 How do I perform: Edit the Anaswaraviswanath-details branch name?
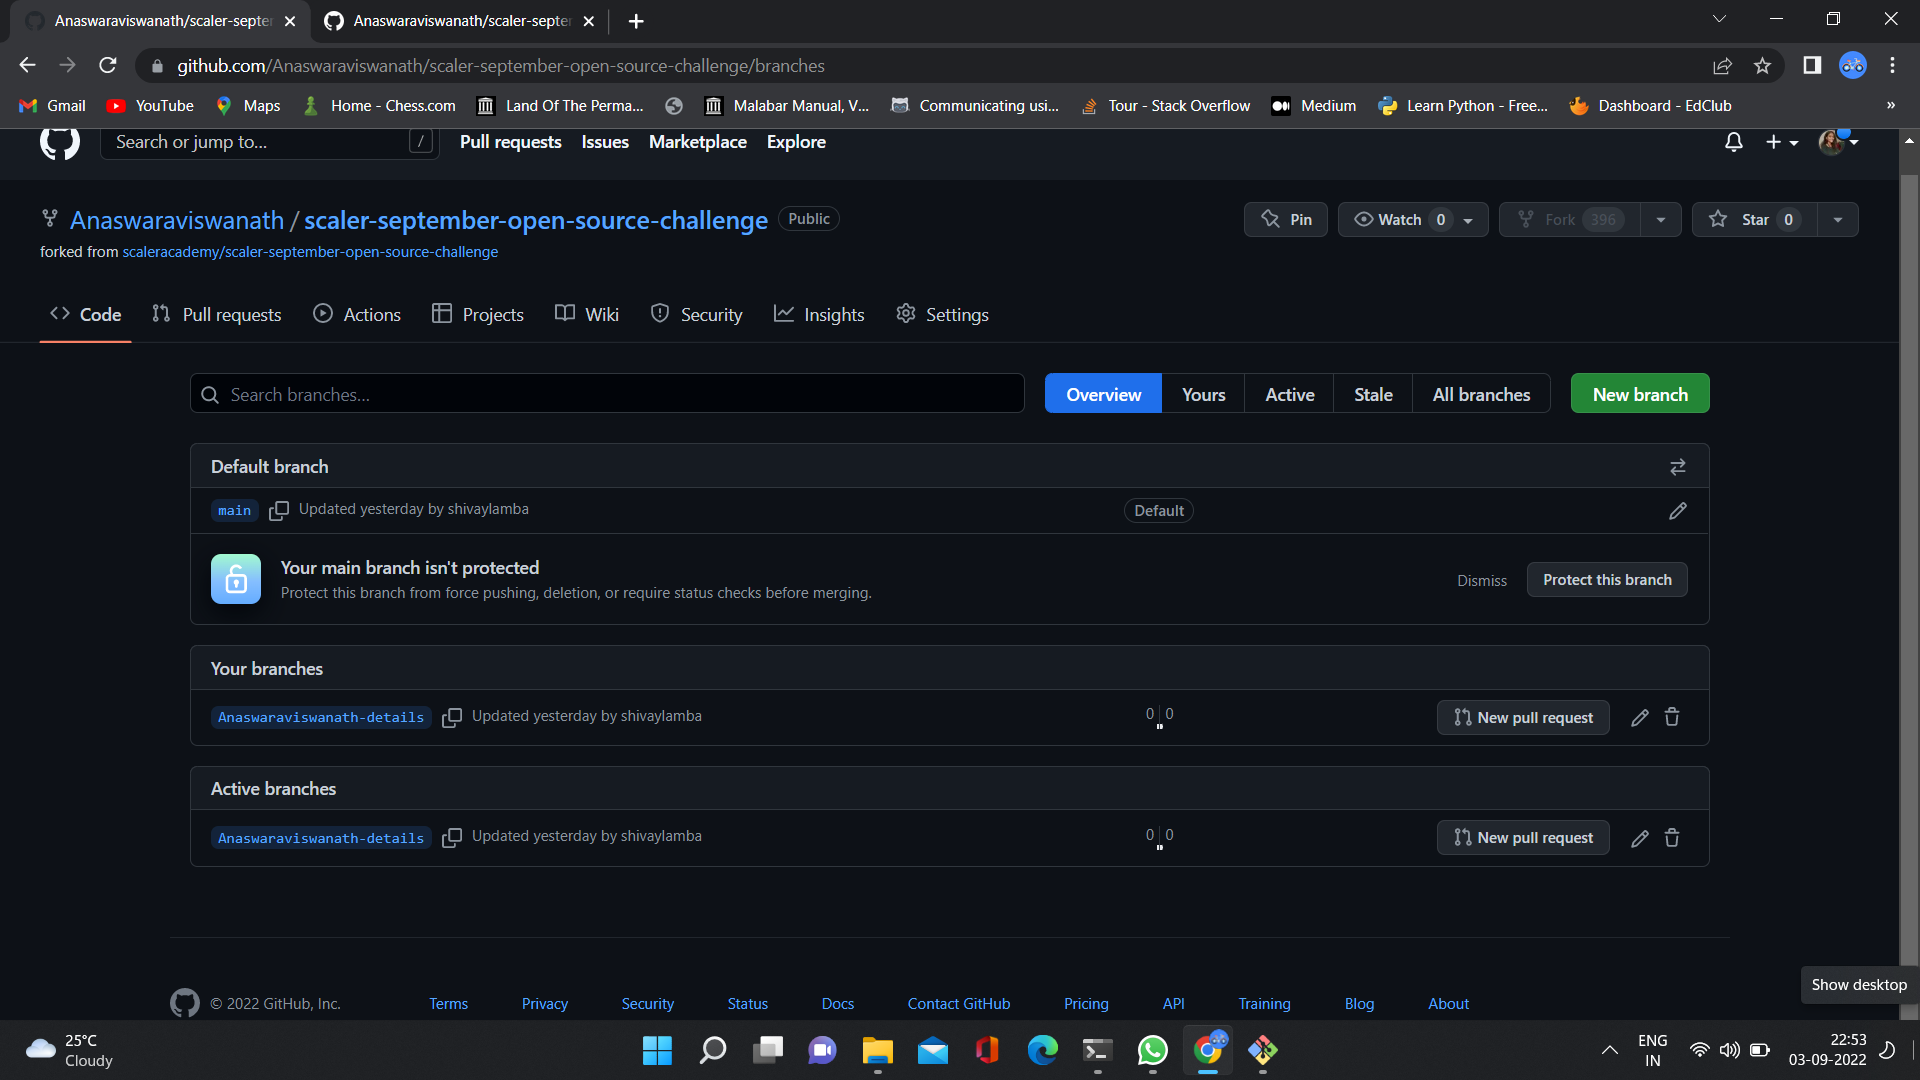click(x=1639, y=717)
